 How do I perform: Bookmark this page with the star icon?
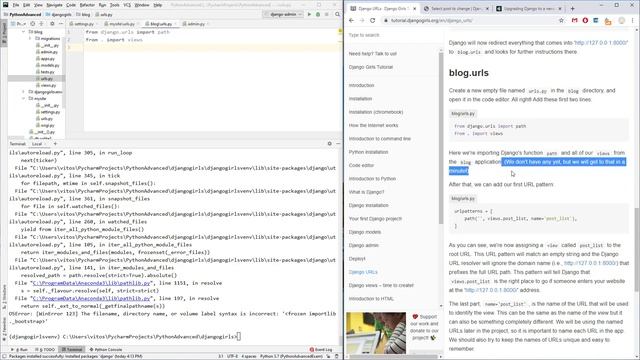point(561,20)
